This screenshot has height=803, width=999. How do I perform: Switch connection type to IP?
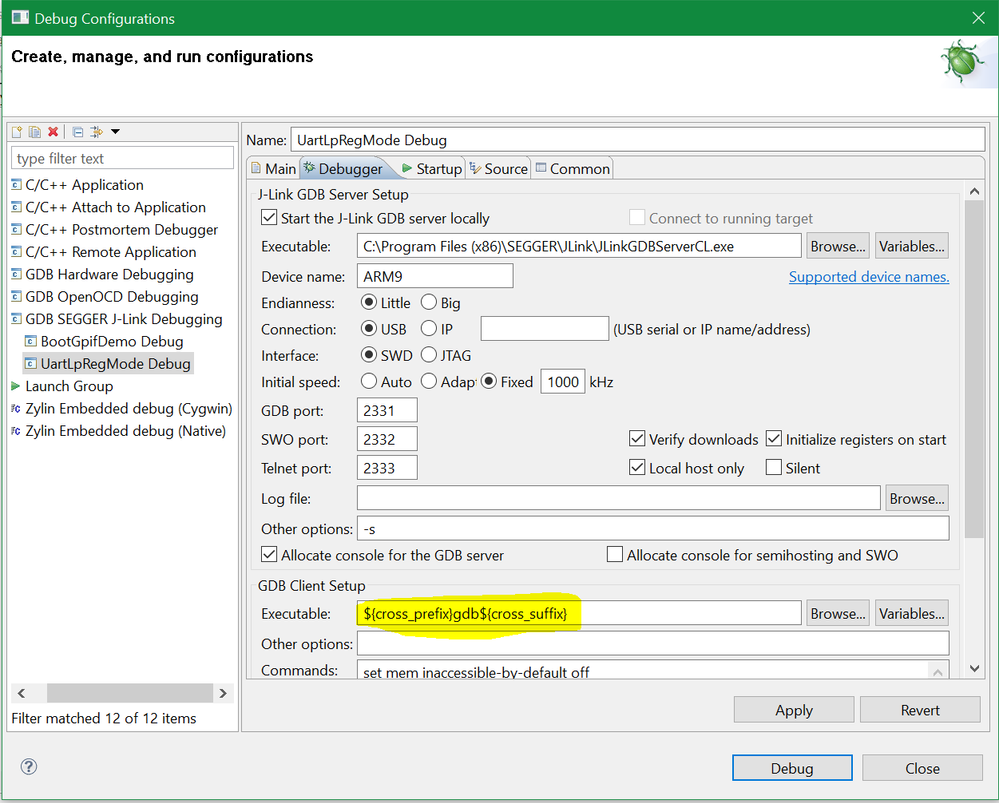430,329
